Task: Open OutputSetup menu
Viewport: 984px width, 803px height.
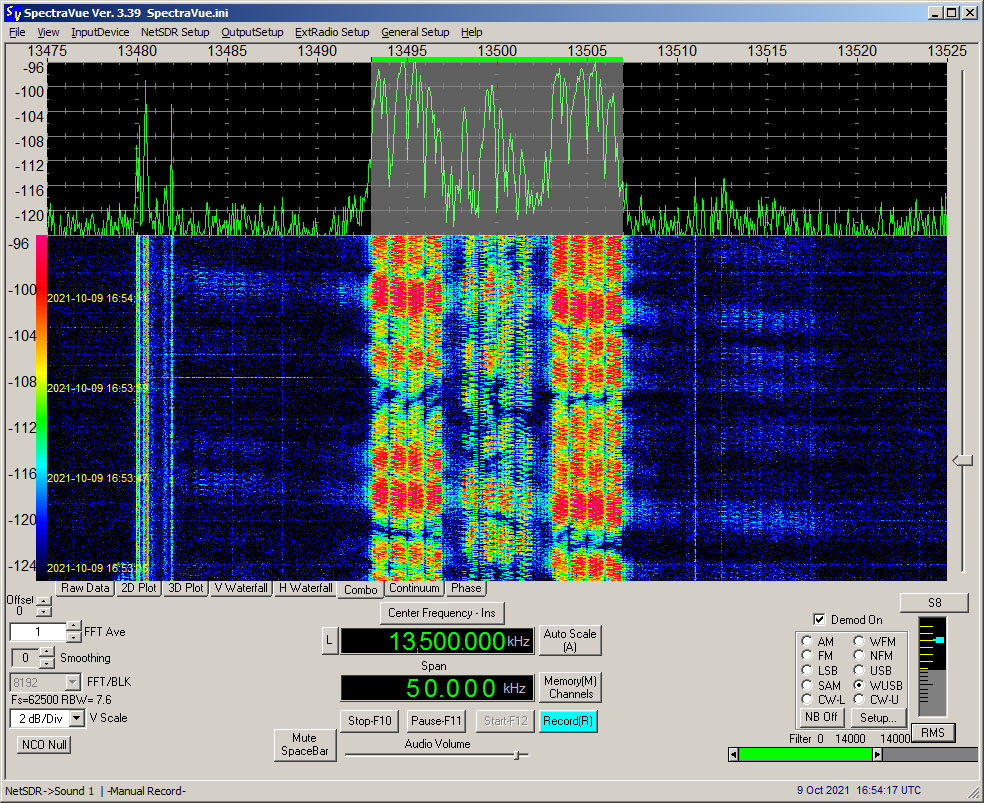Action: (252, 32)
